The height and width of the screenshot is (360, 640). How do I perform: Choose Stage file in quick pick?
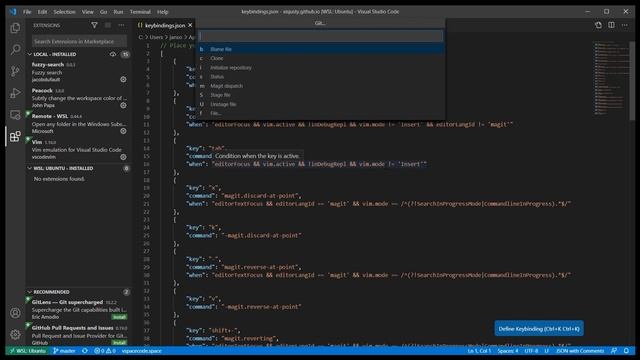pos(320,95)
